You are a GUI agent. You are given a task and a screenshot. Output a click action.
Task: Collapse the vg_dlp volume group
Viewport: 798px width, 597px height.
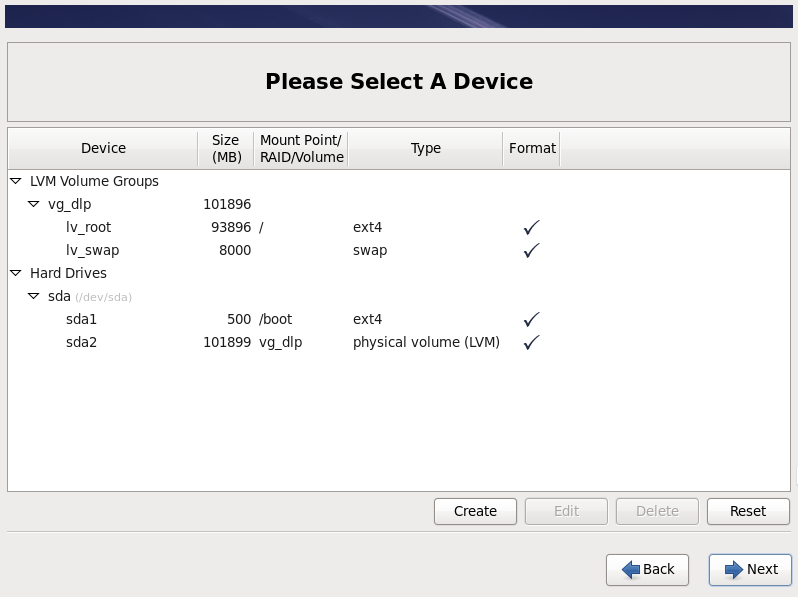[34, 204]
